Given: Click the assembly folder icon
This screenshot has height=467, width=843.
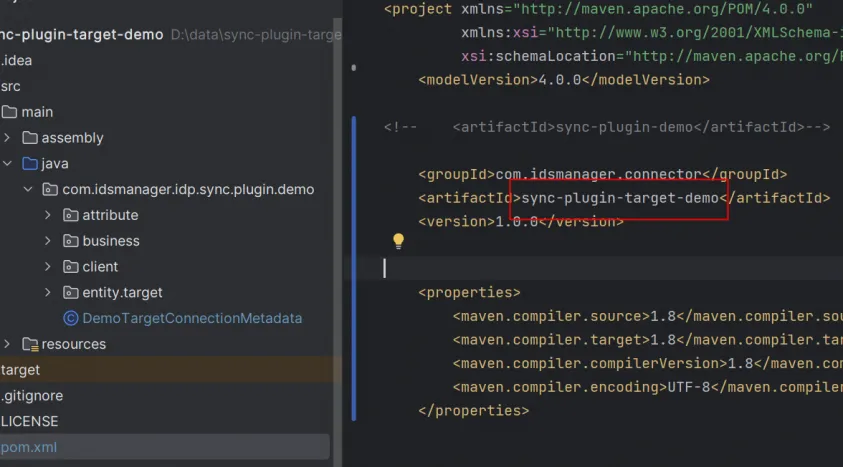Looking at the screenshot, I should pos(29,138).
